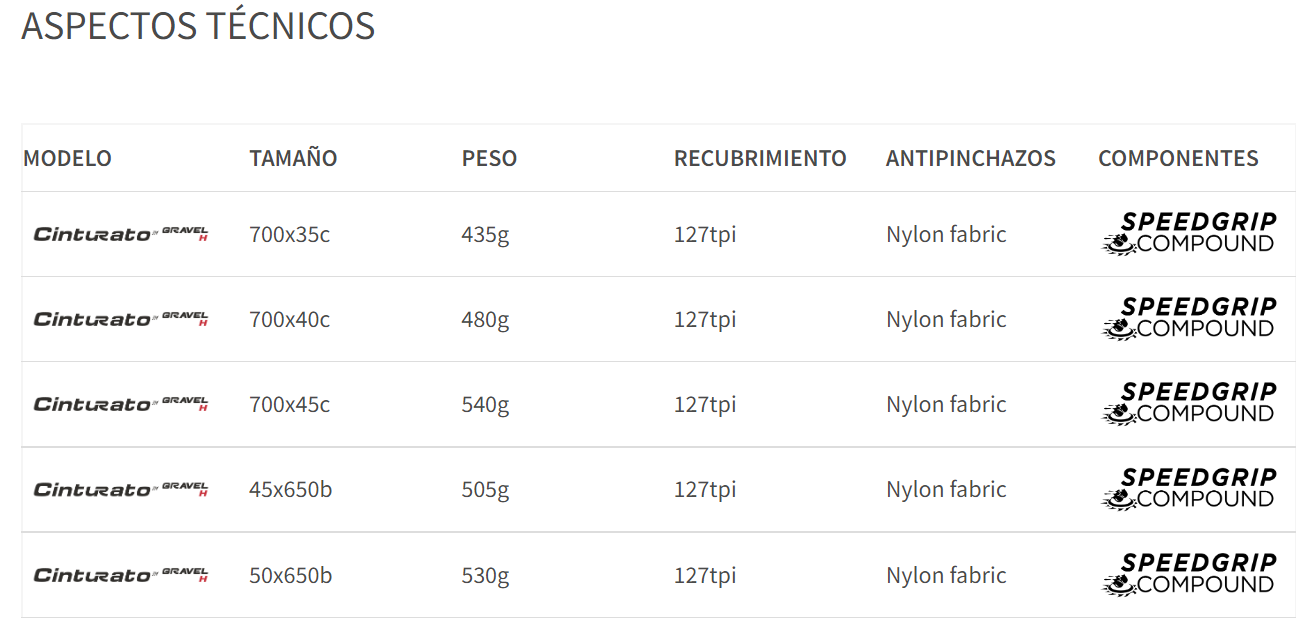The image size is (1314, 641).
Task: Click the Cinturato Gravel H logo for 45x650b
Action: pos(121,489)
